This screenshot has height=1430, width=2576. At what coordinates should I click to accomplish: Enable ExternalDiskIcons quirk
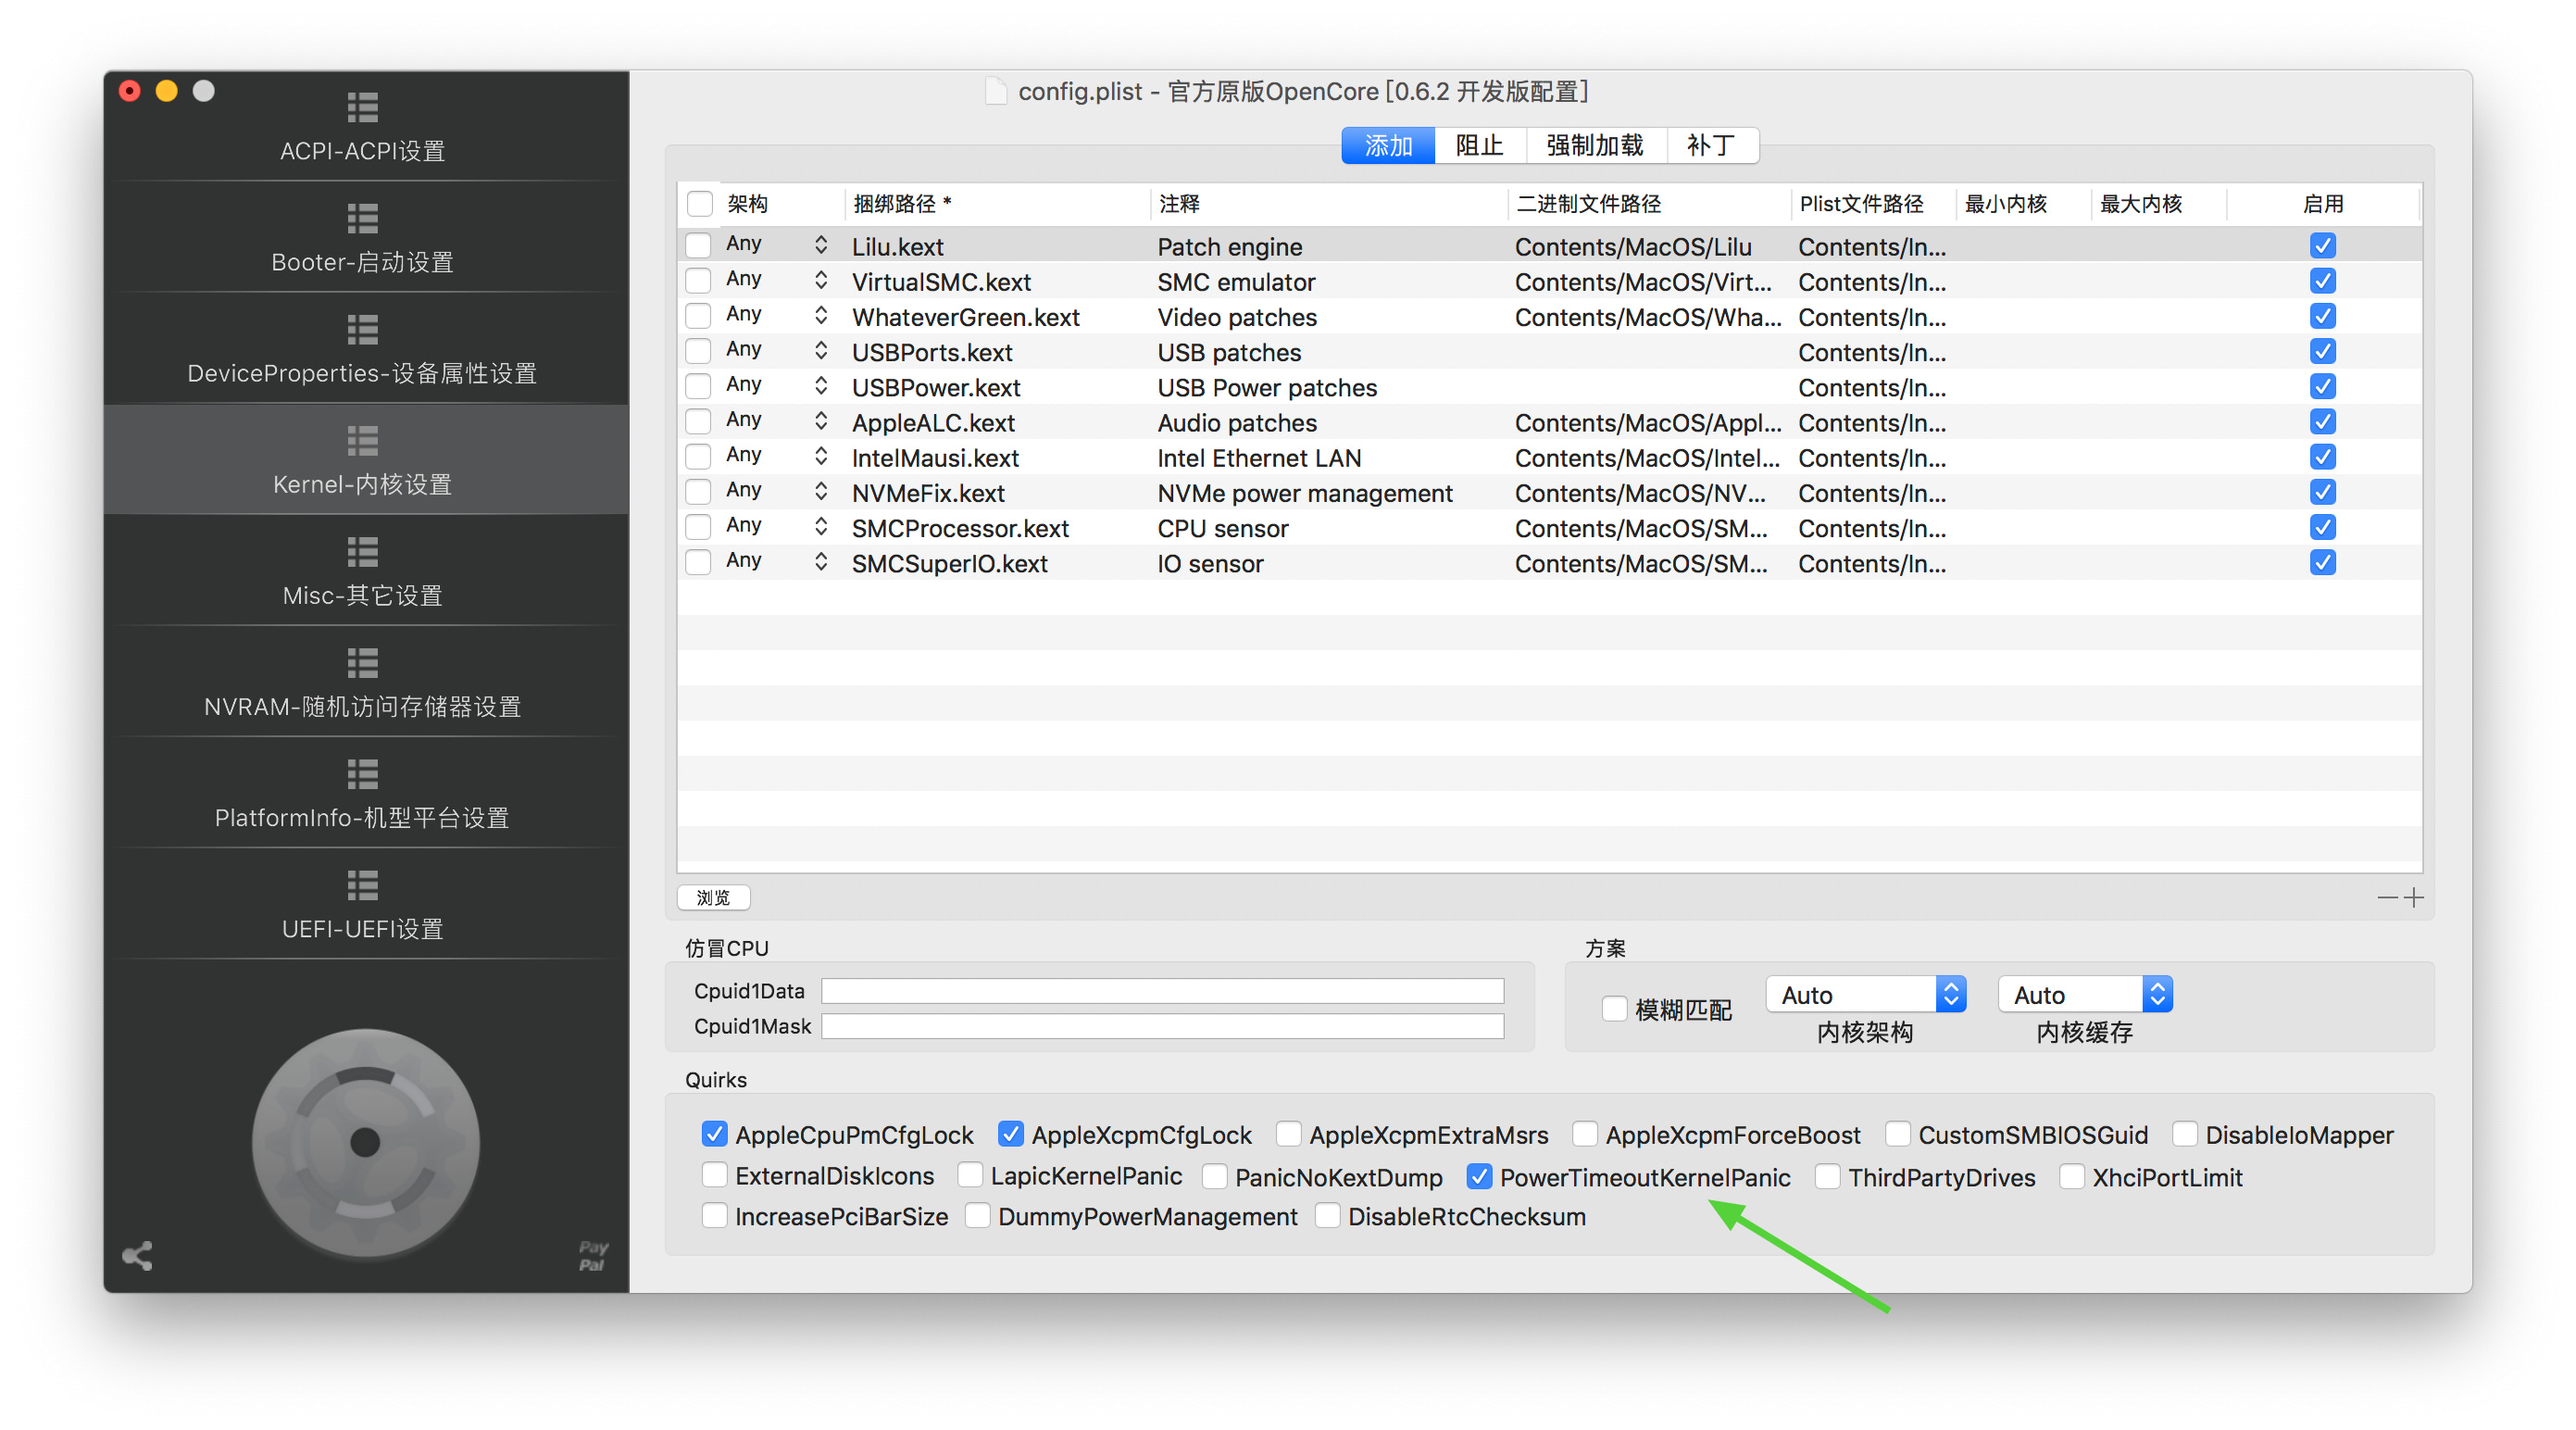tap(714, 1175)
